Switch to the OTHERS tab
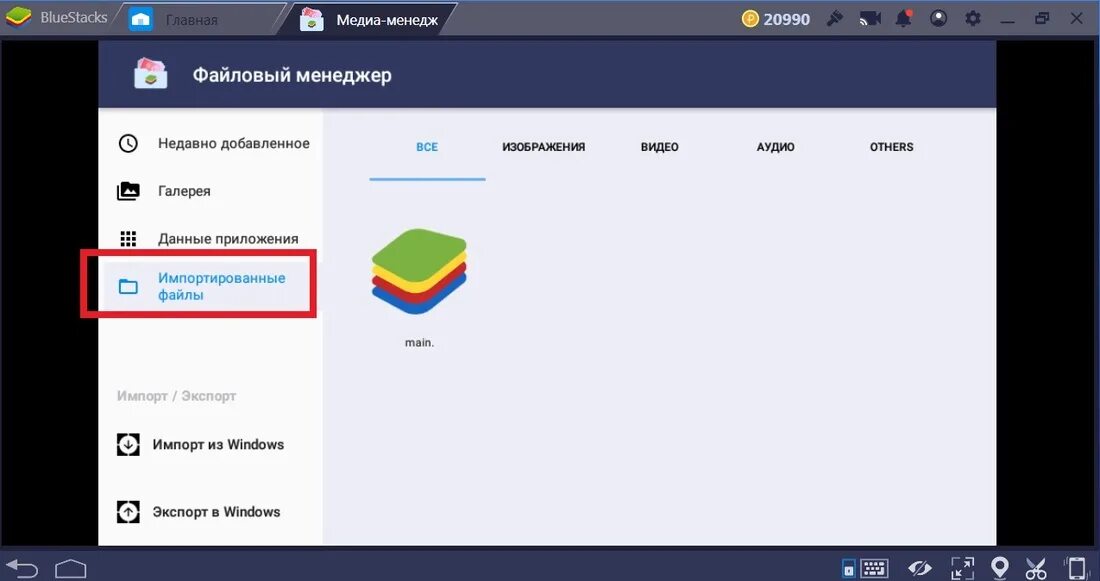The width and height of the screenshot is (1100, 581). [892, 147]
